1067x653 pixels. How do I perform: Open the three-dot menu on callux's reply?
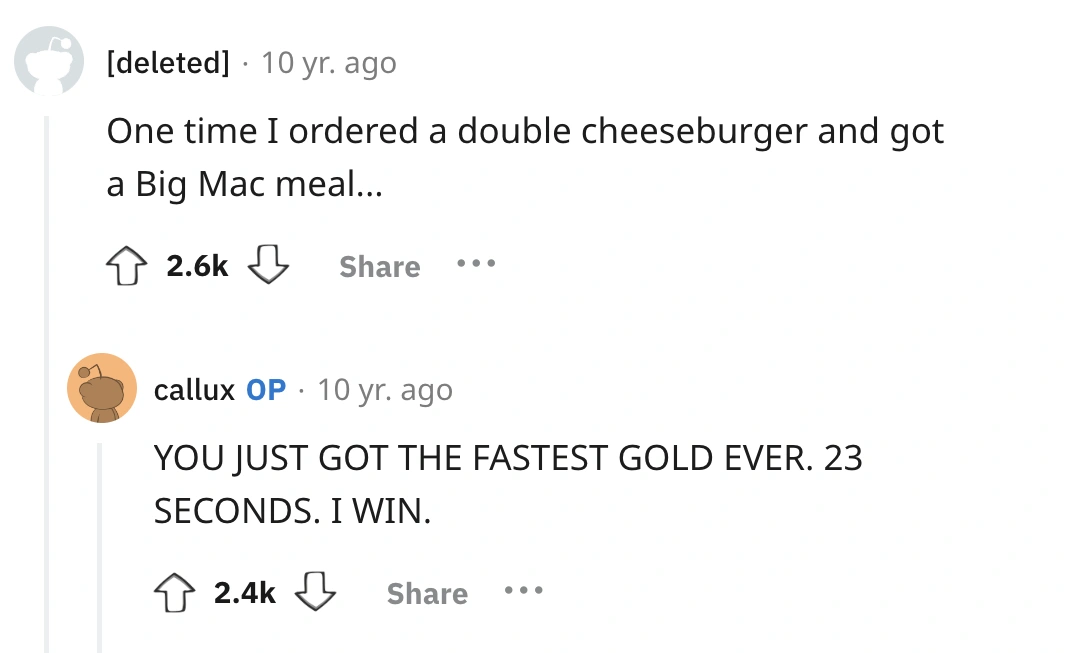pos(524,594)
